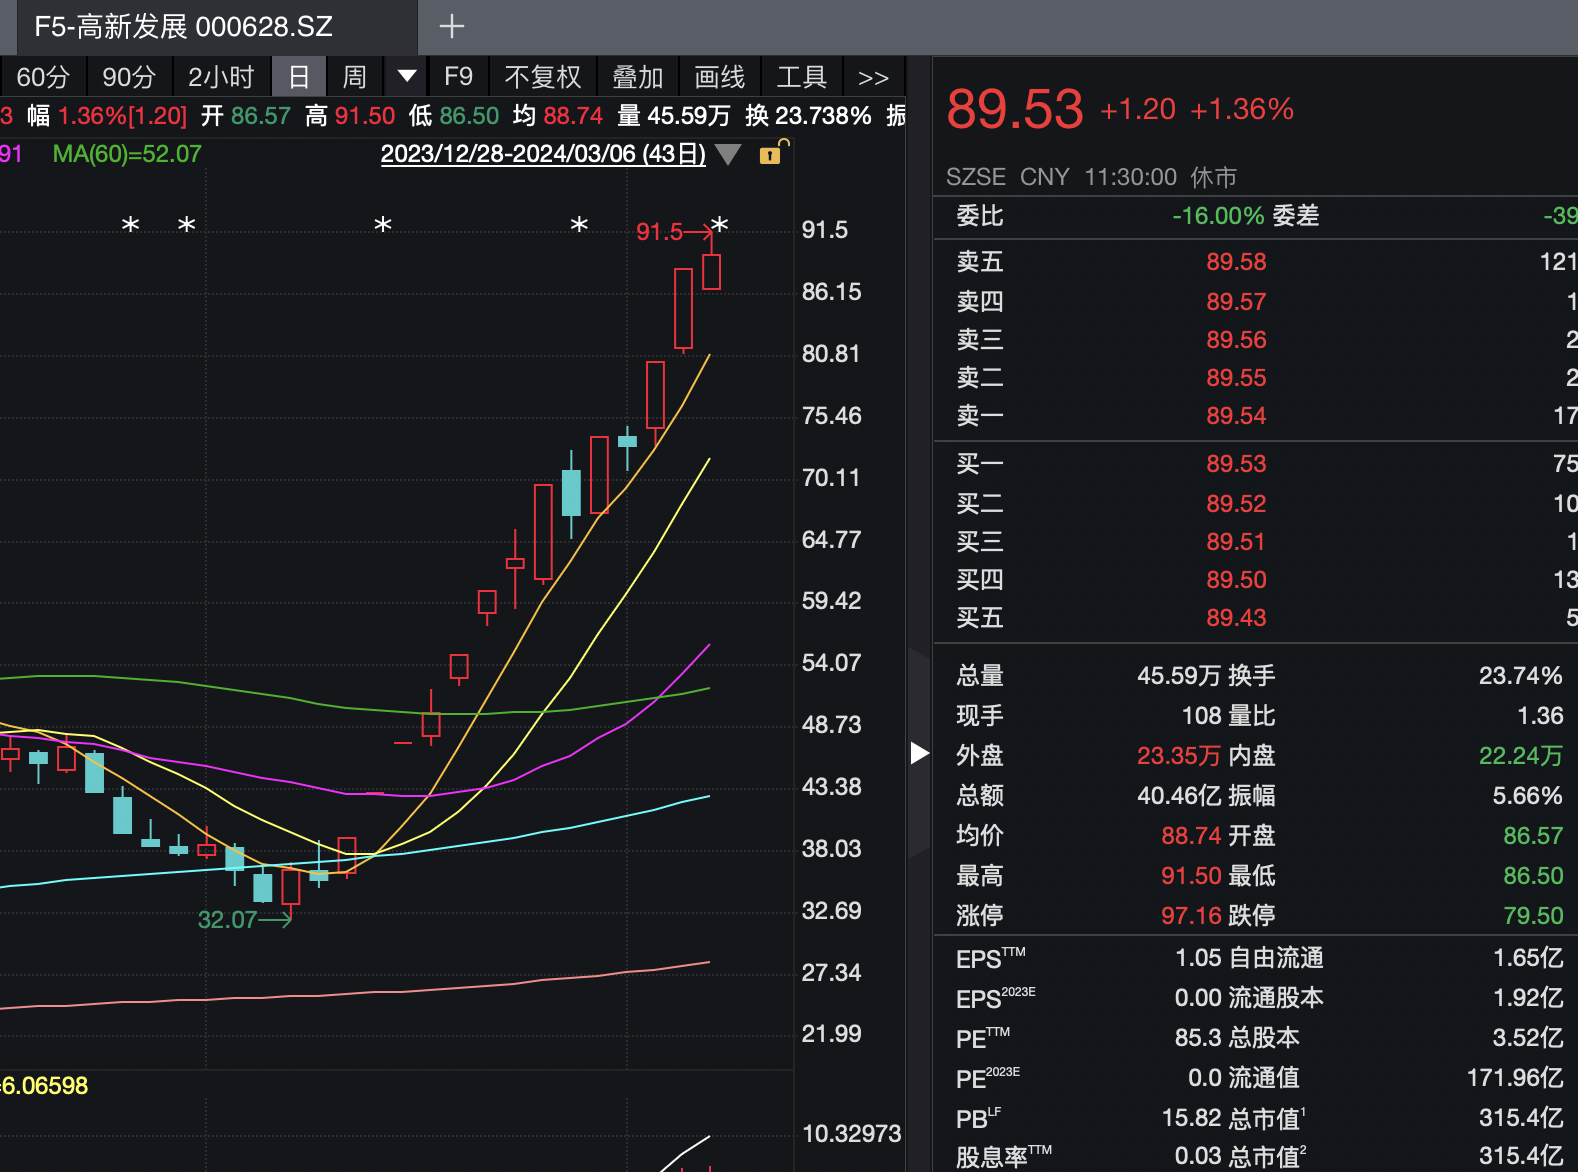Open the 工具 tools menu
The height and width of the screenshot is (1172, 1578).
(801, 78)
